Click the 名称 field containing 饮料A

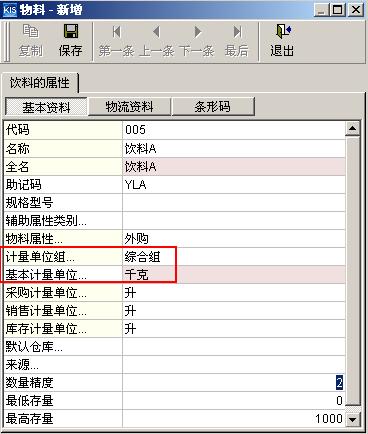point(234,148)
